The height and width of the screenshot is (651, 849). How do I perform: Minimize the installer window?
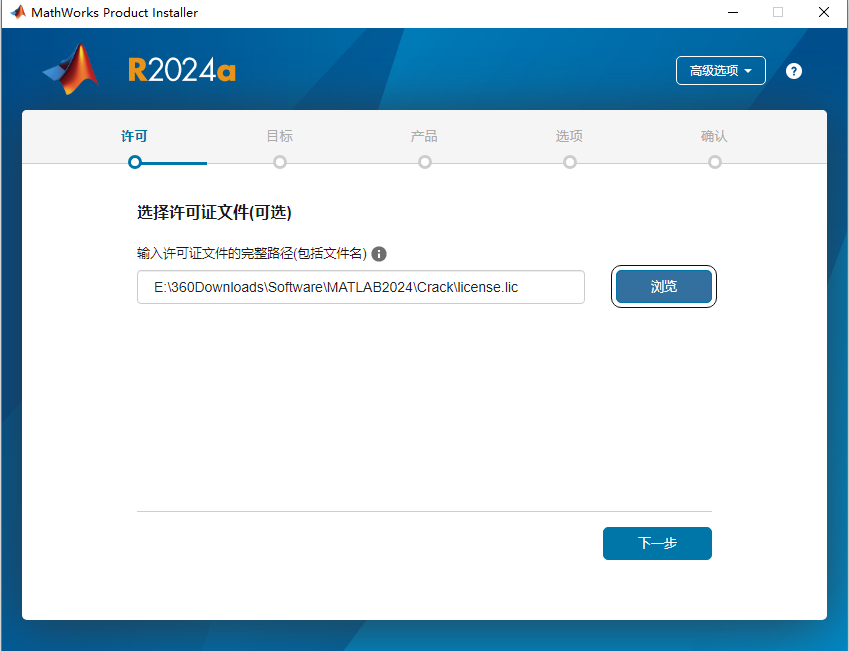pyautogui.click(x=733, y=12)
